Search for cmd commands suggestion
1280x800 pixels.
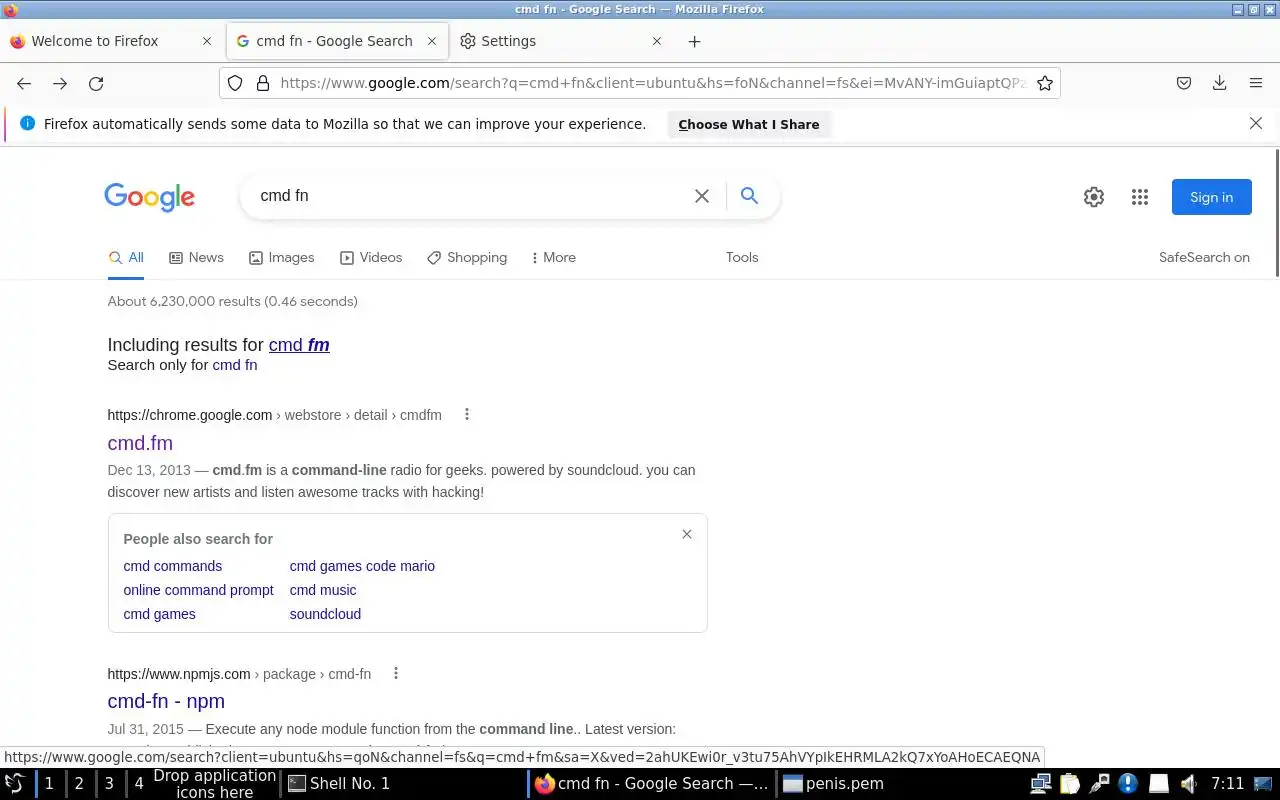[173, 566]
